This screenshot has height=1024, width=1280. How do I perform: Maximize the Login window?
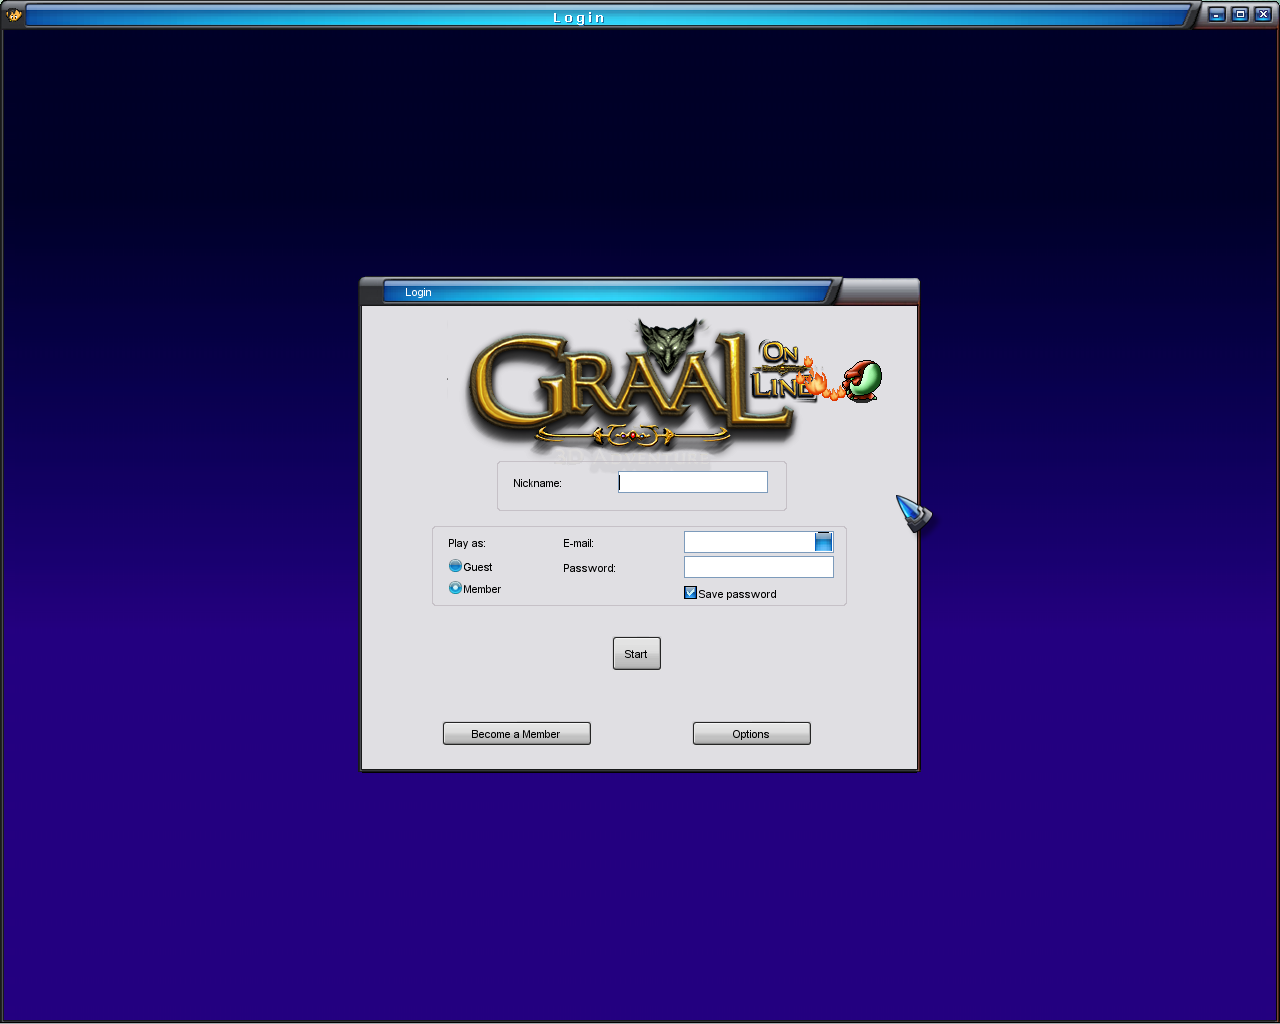tap(1239, 15)
